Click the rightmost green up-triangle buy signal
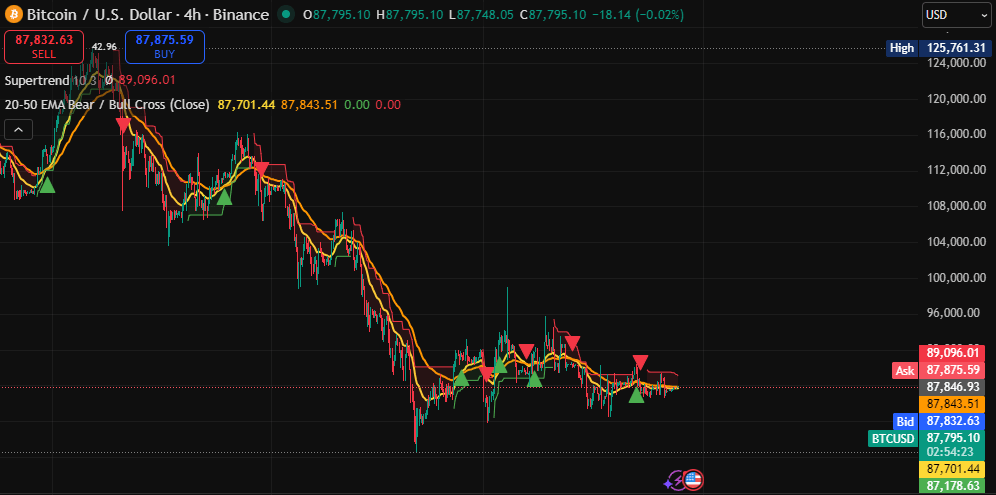 (636, 395)
